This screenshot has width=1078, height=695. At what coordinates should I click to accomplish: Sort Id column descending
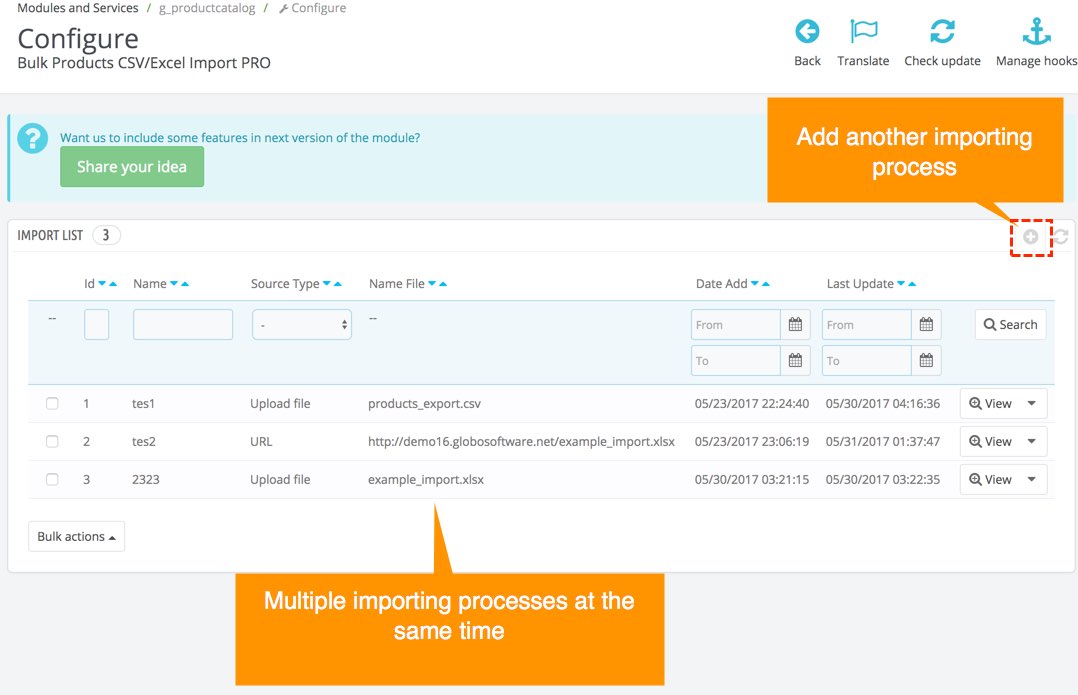tap(102, 284)
